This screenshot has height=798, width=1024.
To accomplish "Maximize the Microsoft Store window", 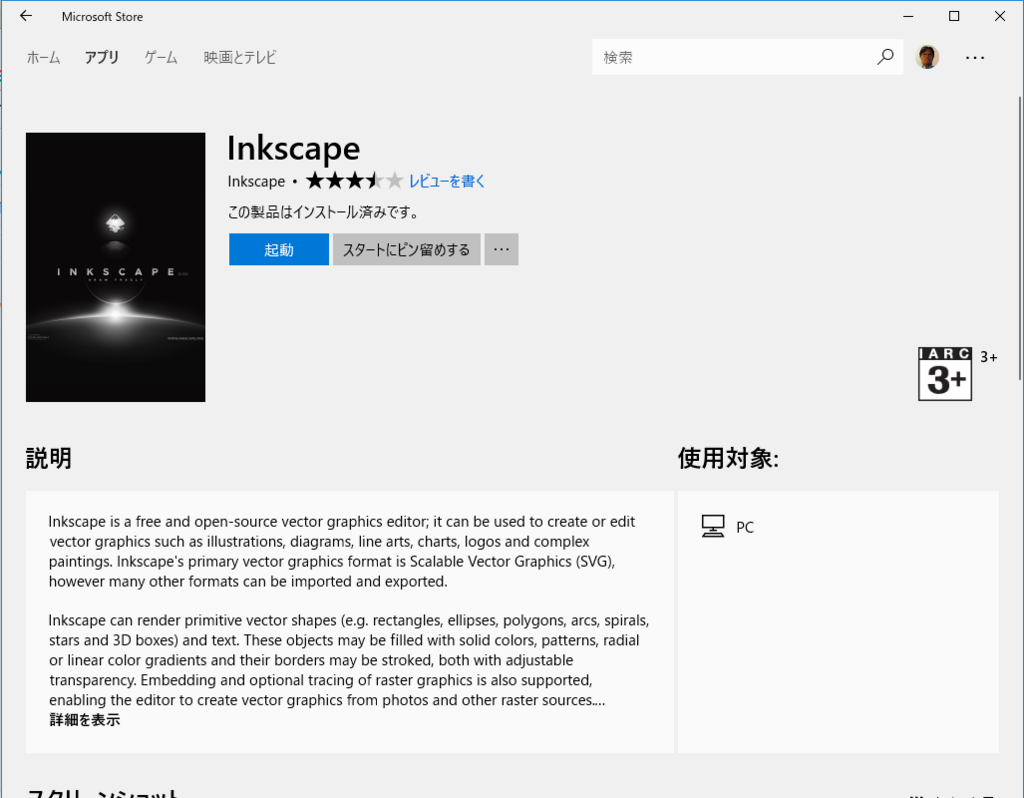I will click(954, 16).
